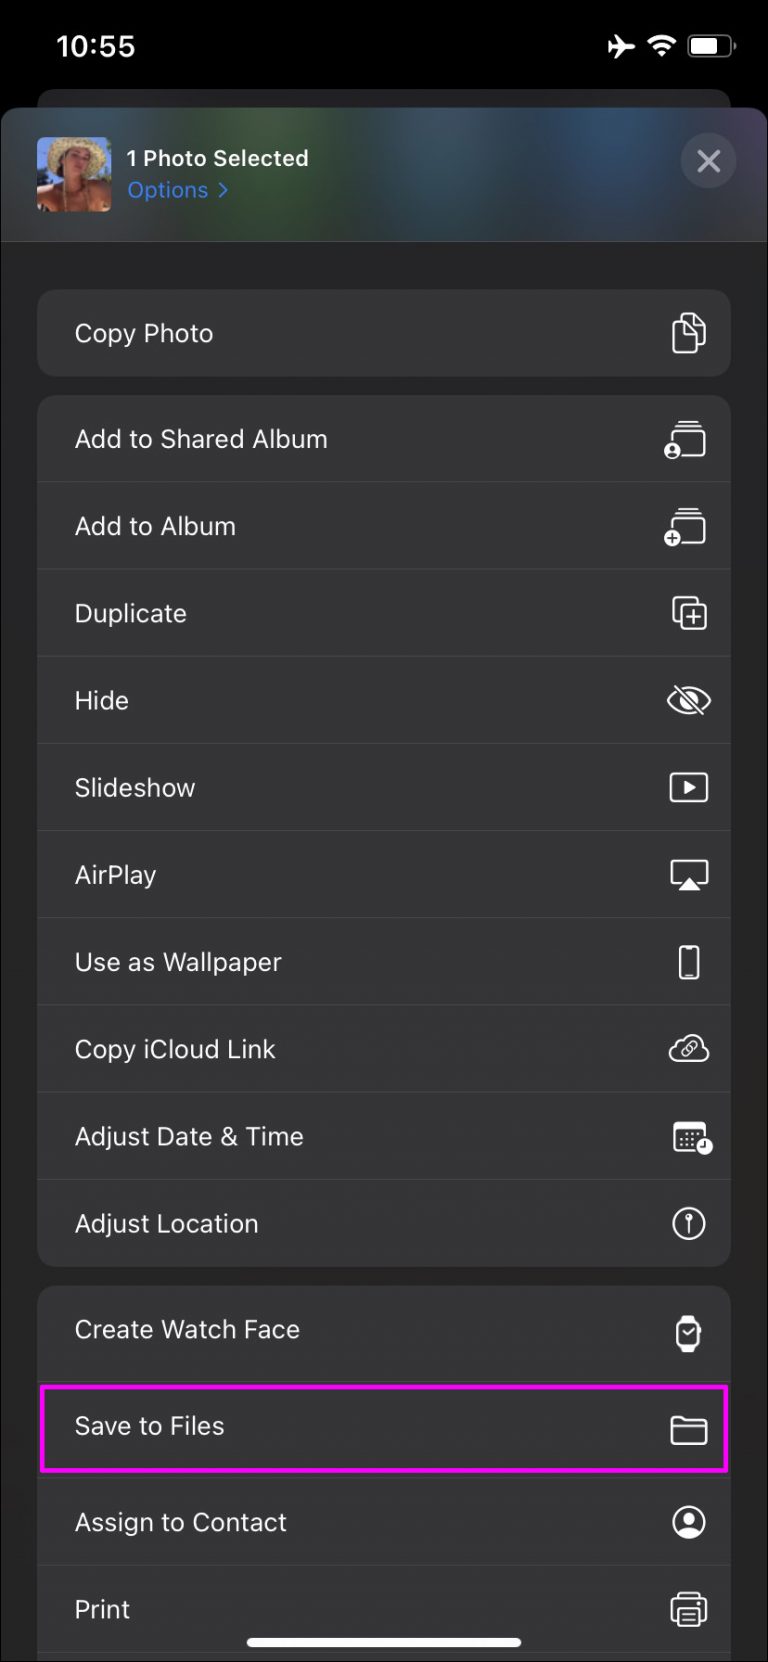The width and height of the screenshot is (768, 1662).
Task: Tap the home indicator bar
Action: (384, 1642)
